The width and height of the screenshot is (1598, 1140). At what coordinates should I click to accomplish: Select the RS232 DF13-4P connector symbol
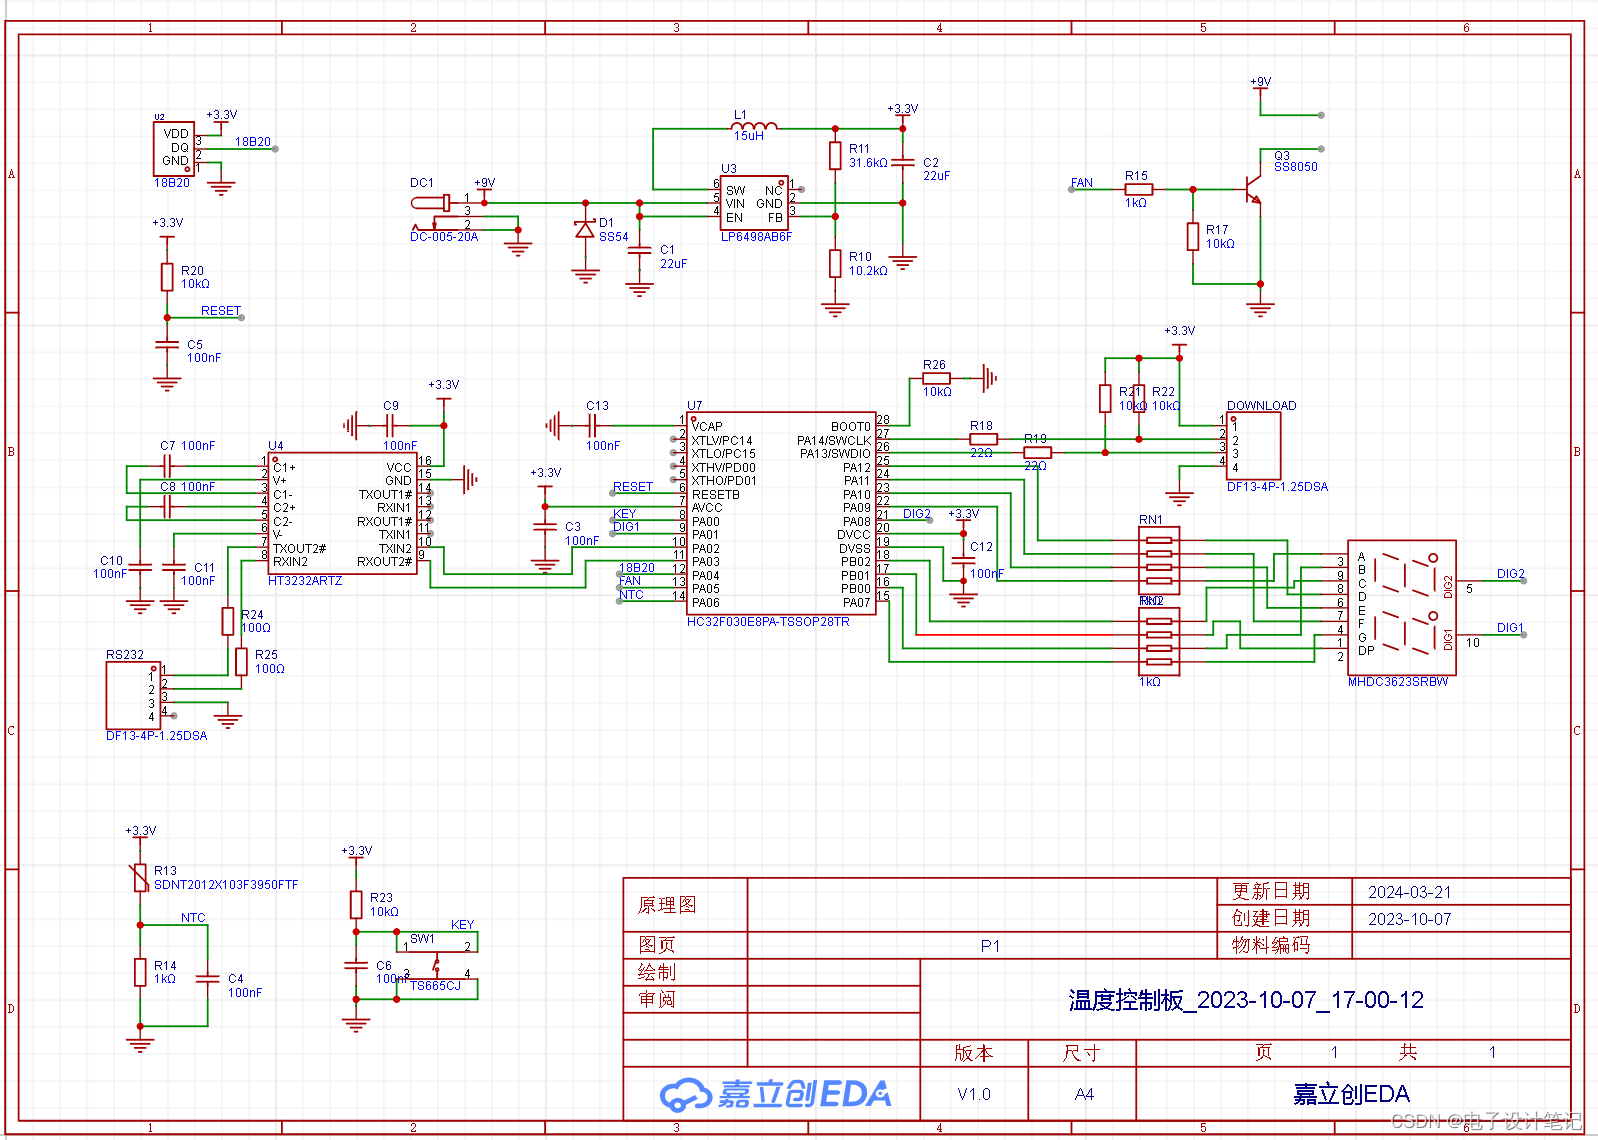tap(133, 694)
